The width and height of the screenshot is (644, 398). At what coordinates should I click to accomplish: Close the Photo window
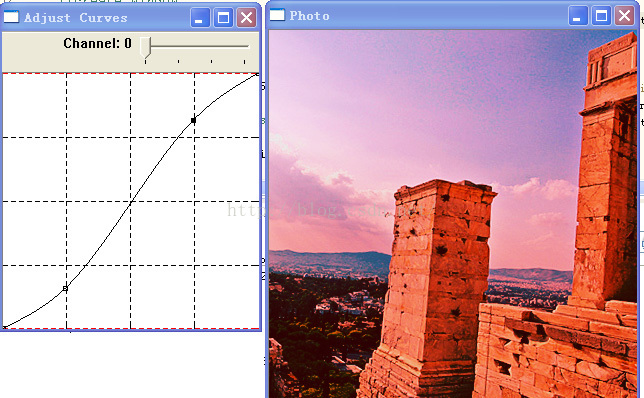(x=624, y=16)
